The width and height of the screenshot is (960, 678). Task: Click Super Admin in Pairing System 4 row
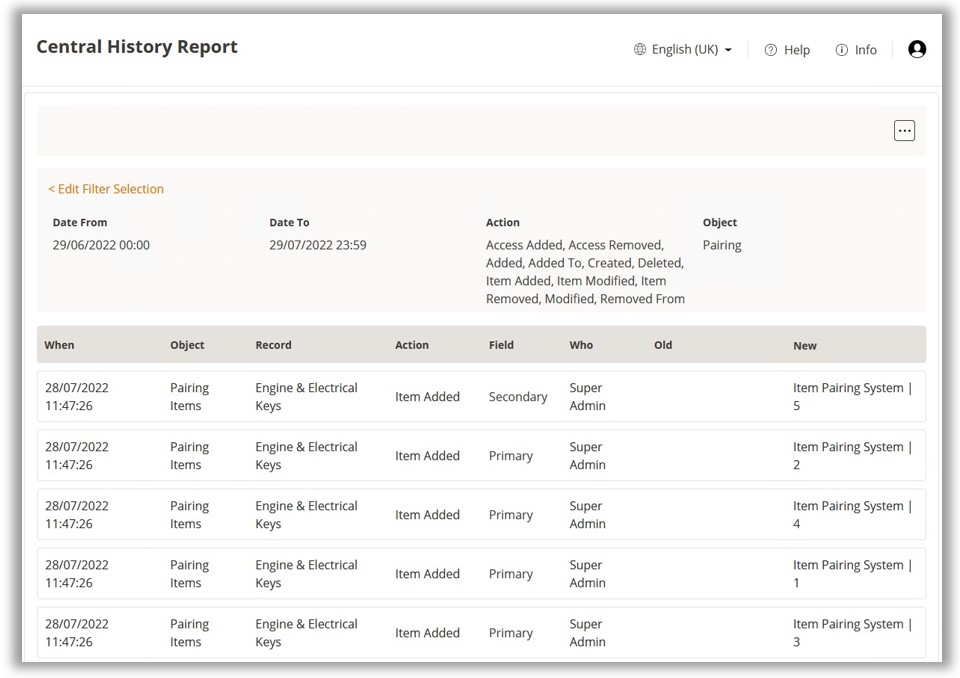tap(587, 514)
